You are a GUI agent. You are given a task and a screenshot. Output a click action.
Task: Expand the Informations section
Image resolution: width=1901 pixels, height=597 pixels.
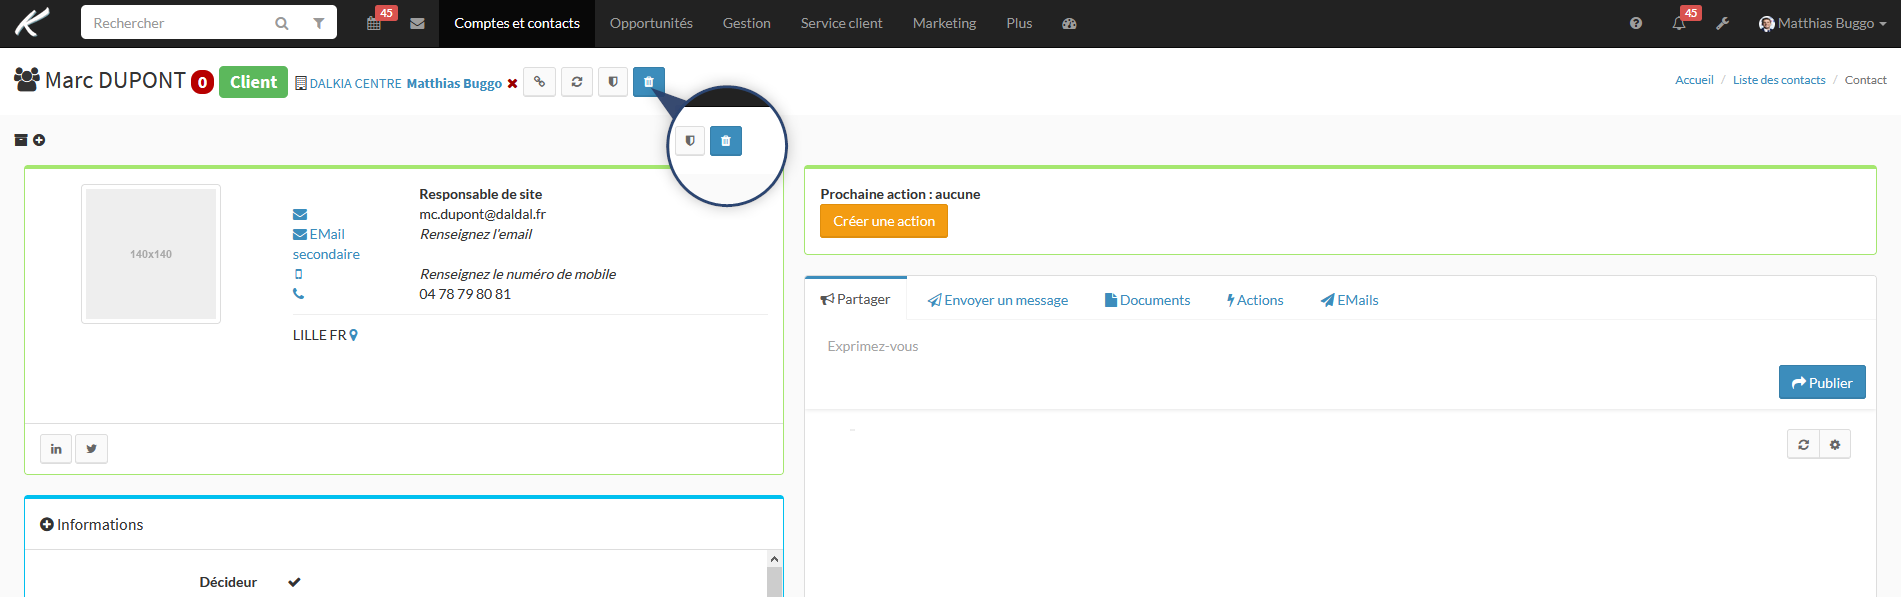(92, 525)
